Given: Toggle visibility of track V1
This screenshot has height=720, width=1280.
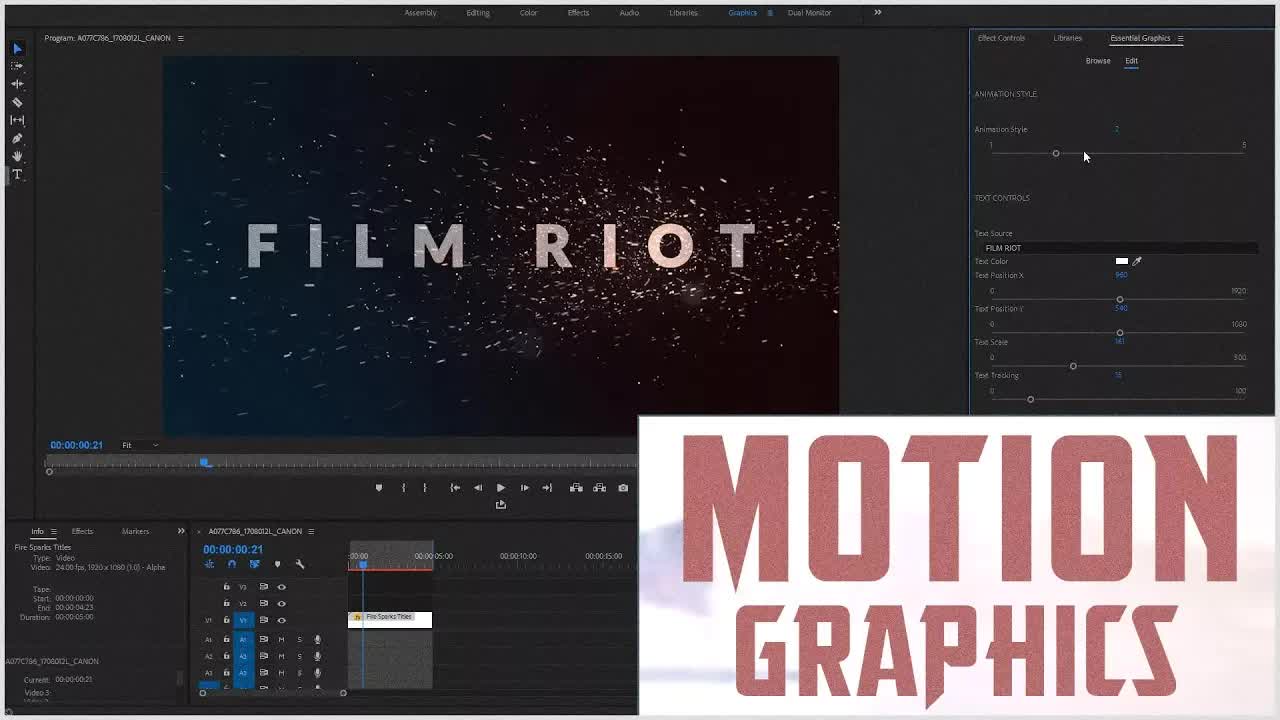Looking at the screenshot, I should [x=281, y=621].
